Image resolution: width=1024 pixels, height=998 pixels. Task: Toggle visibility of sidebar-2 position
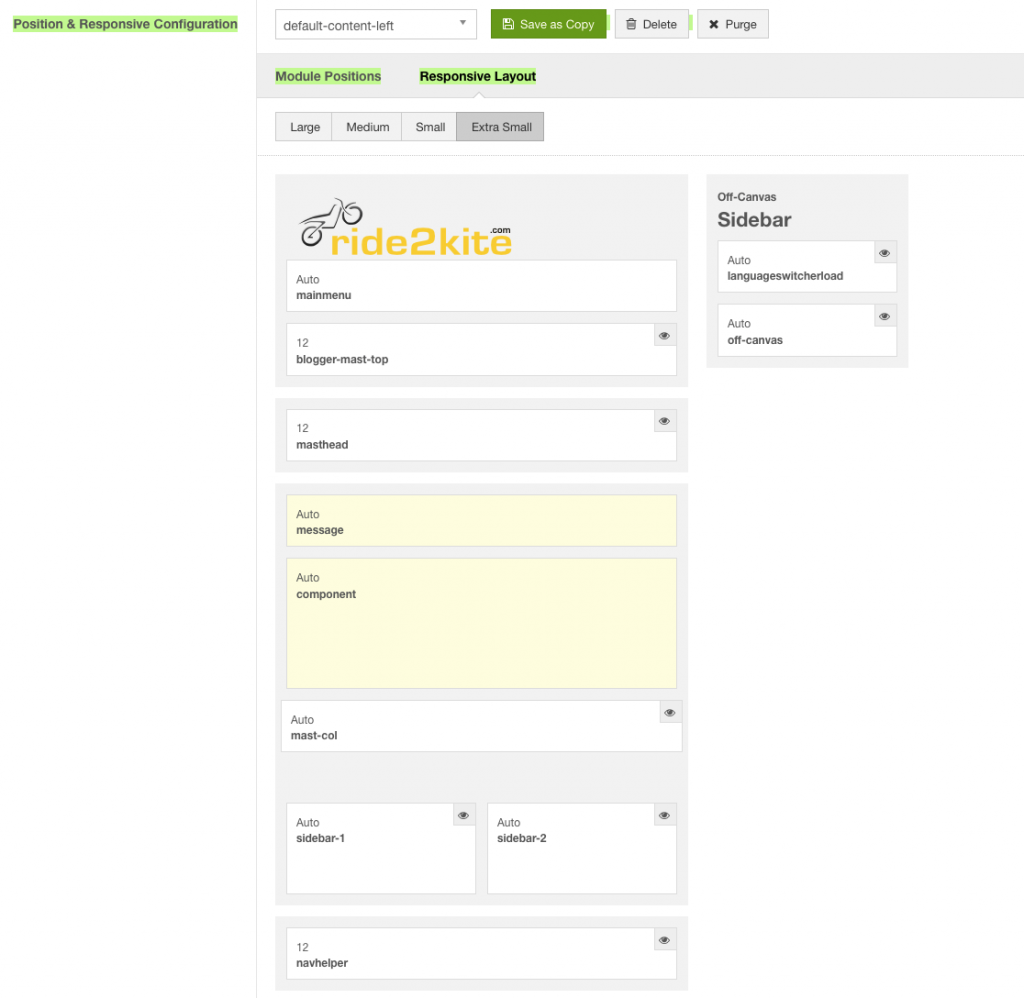coord(664,815)
